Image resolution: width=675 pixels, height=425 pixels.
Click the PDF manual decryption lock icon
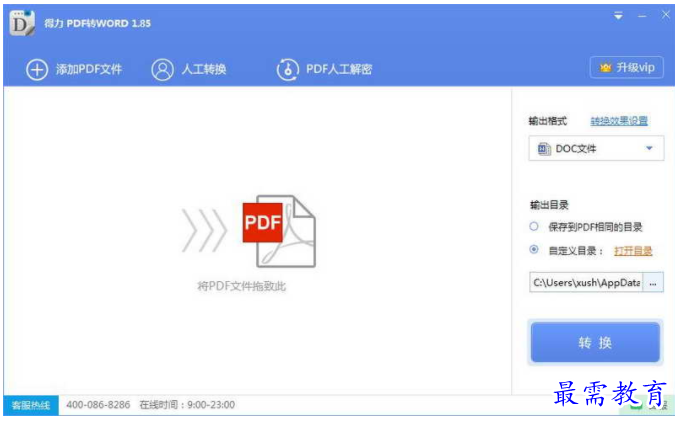(288, 69)
